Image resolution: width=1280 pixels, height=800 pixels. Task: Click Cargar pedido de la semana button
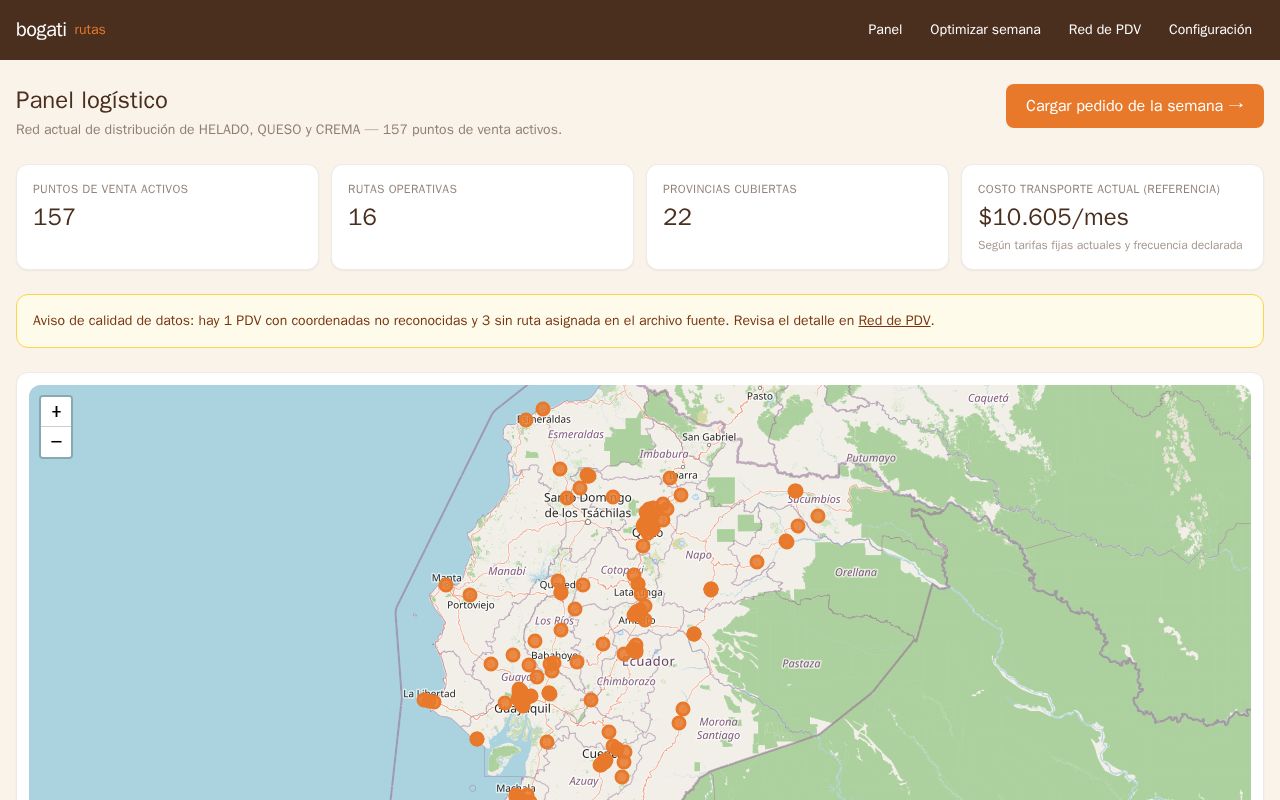pos(1135,106)
